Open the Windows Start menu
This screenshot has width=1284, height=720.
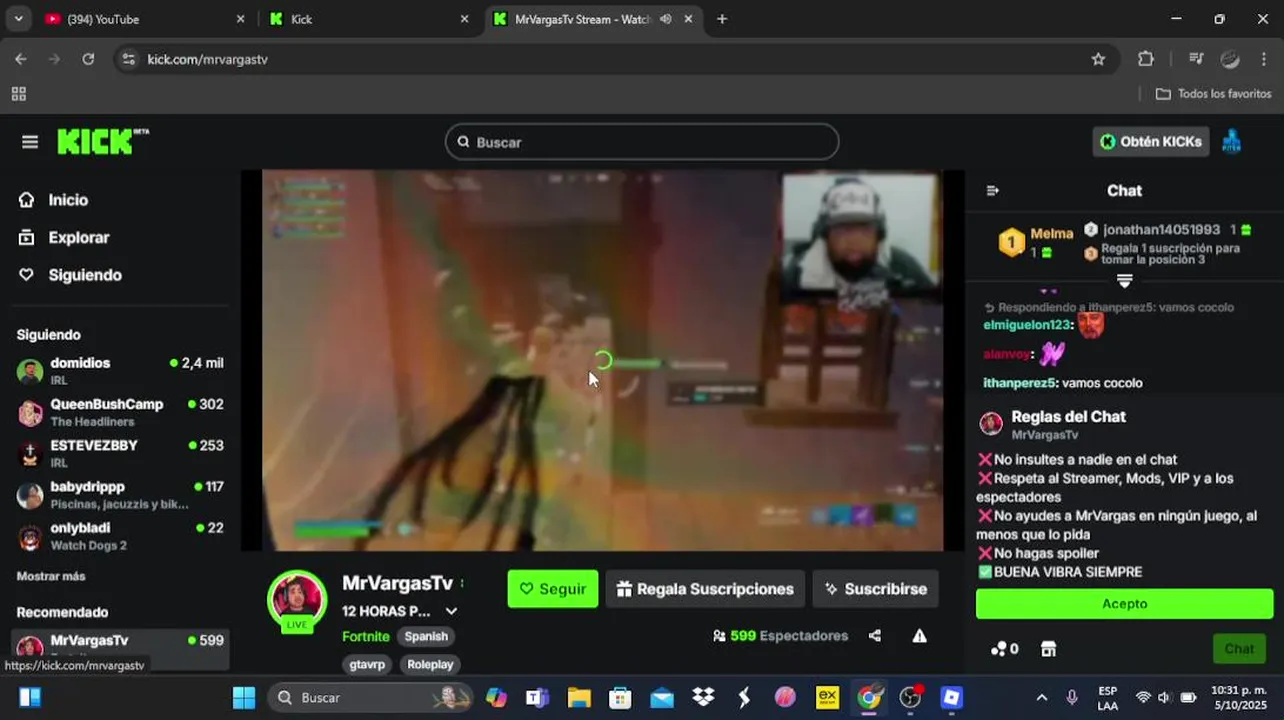pos(244,697)
